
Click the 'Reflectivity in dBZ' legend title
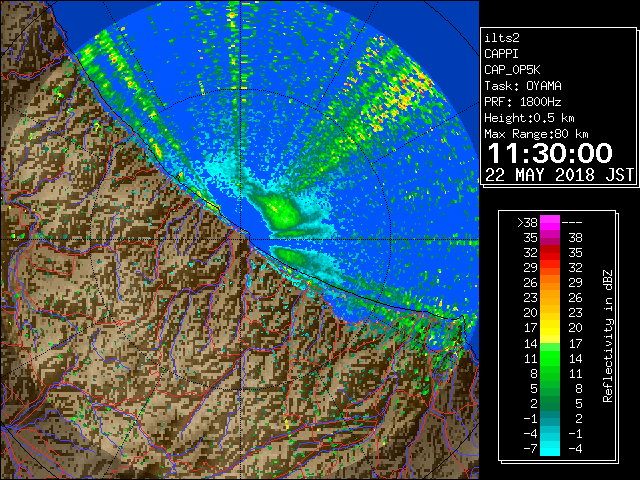coord(607,336)
